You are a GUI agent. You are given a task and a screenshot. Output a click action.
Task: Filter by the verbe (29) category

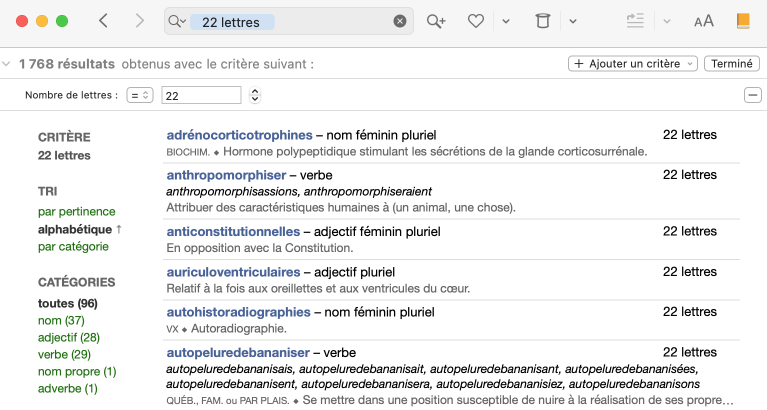64,355
